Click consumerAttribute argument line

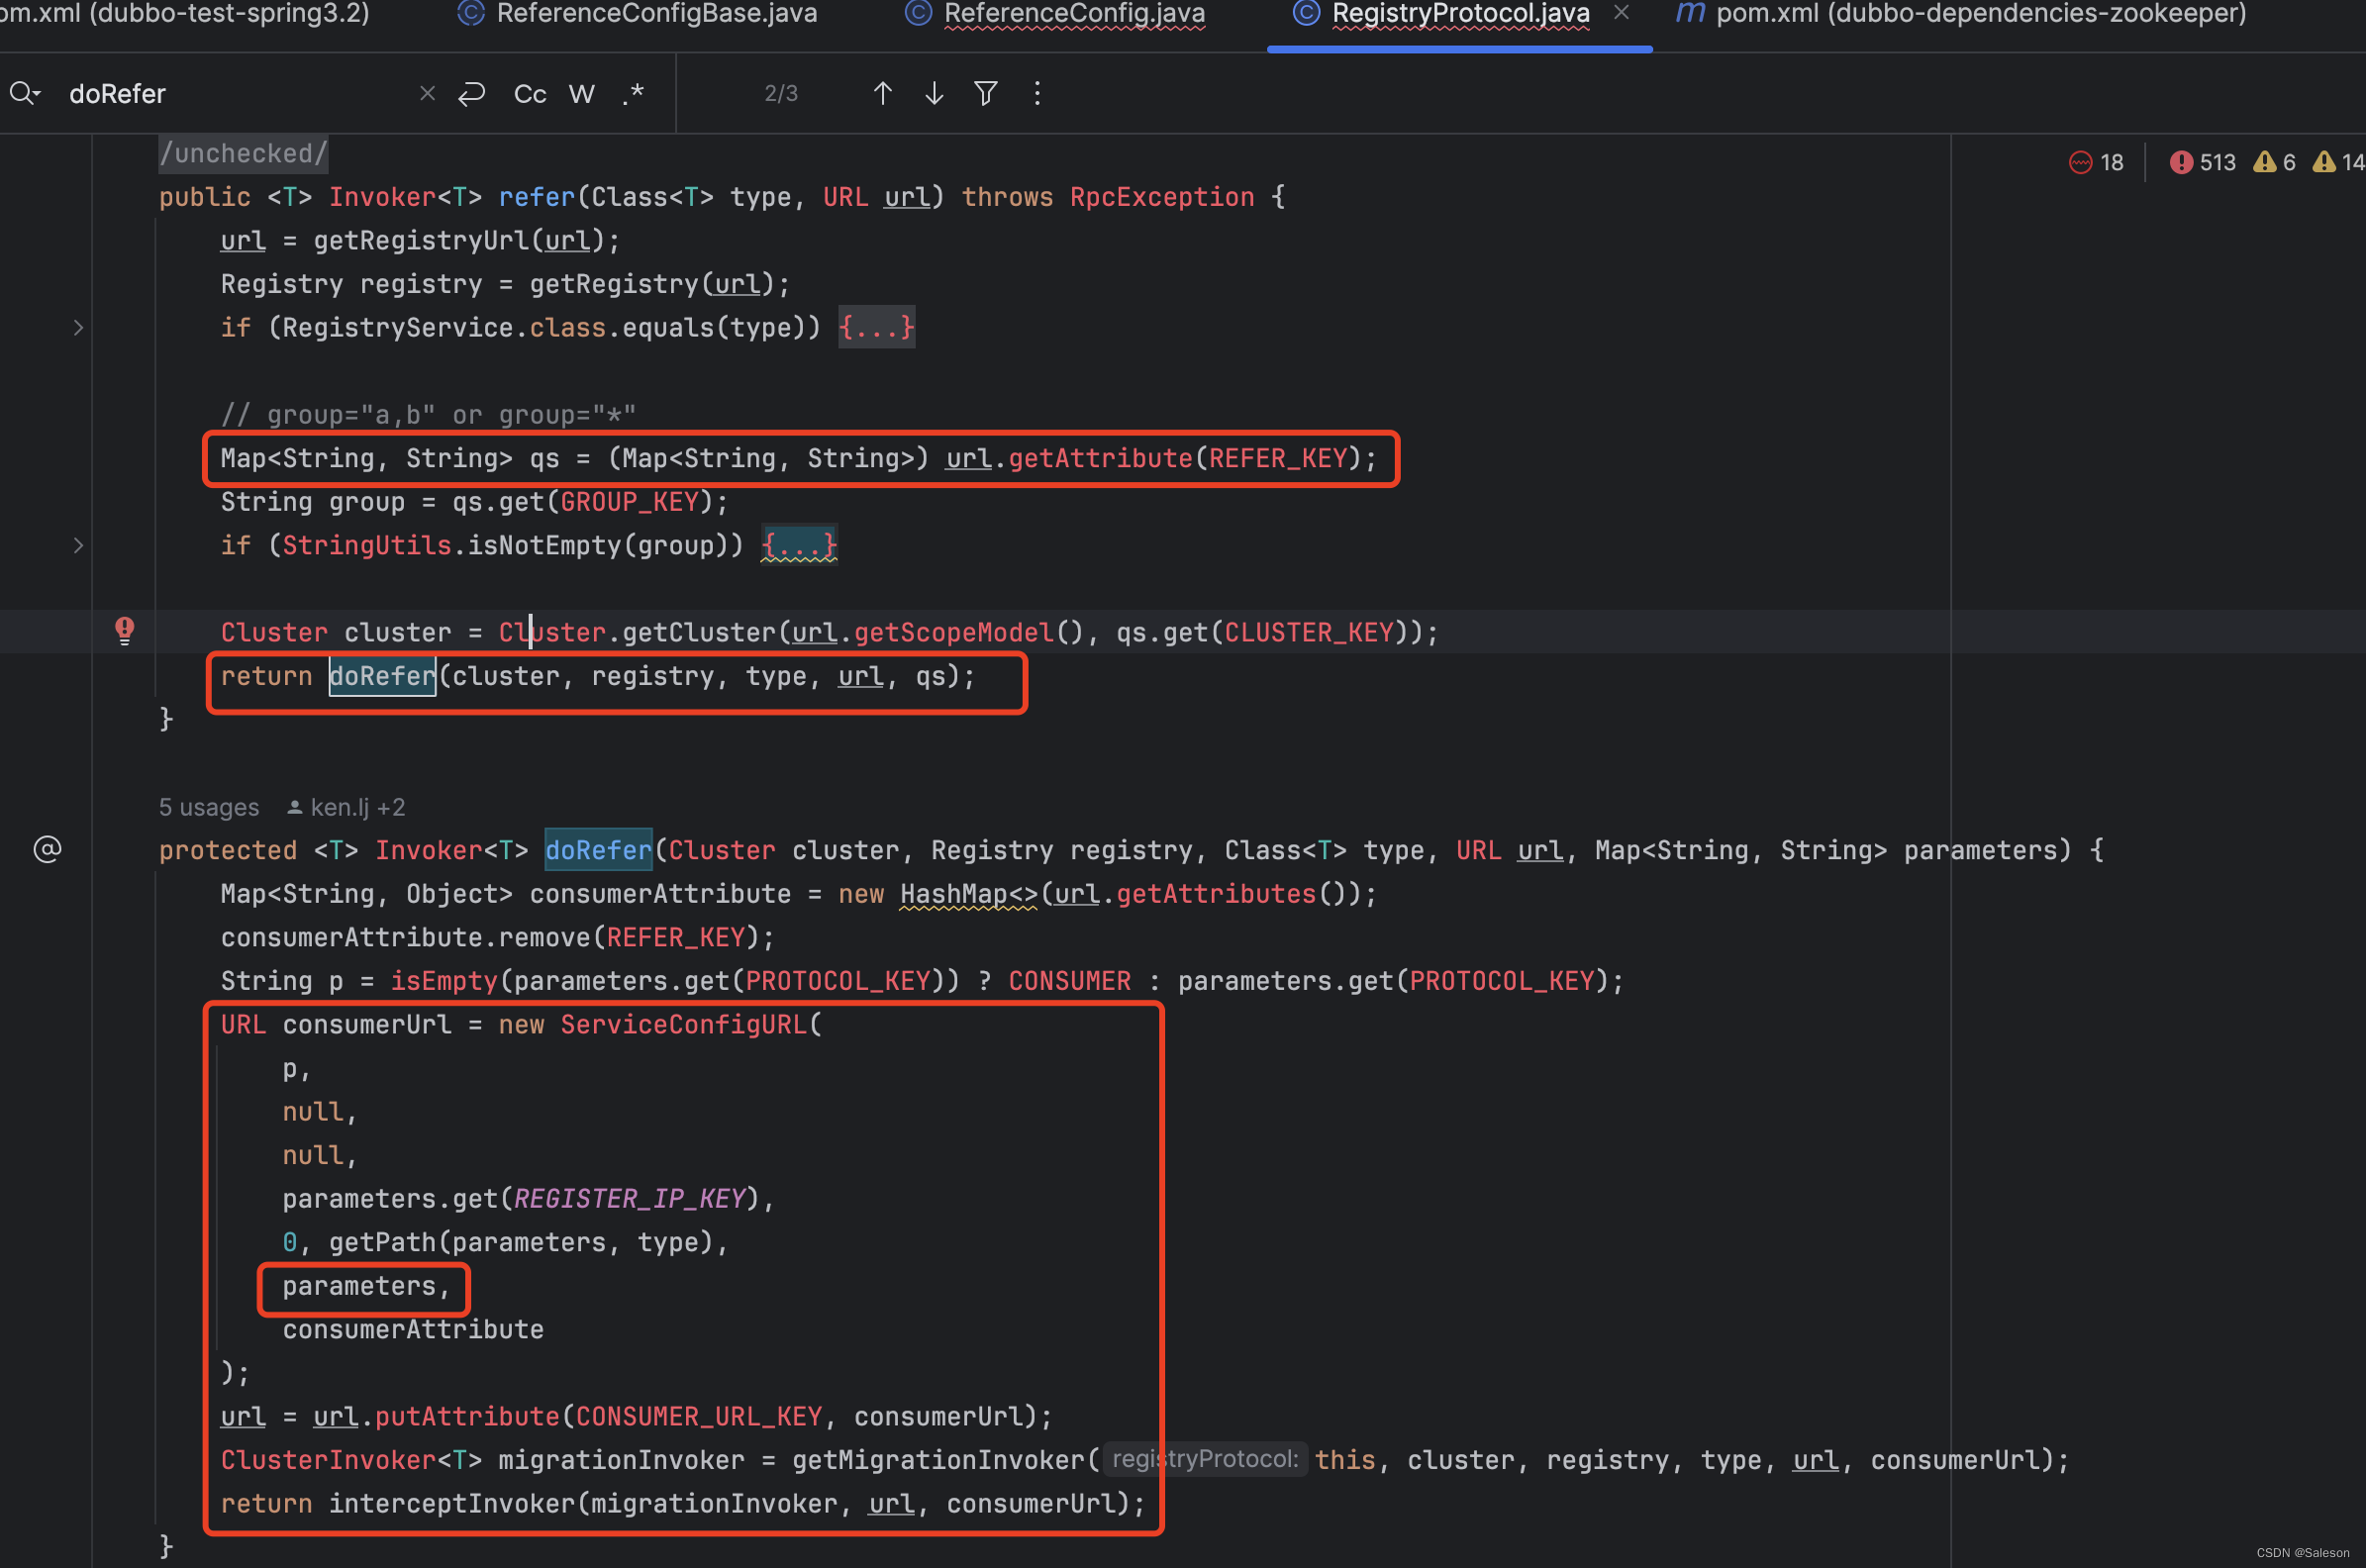click(x=413, y=1330)
